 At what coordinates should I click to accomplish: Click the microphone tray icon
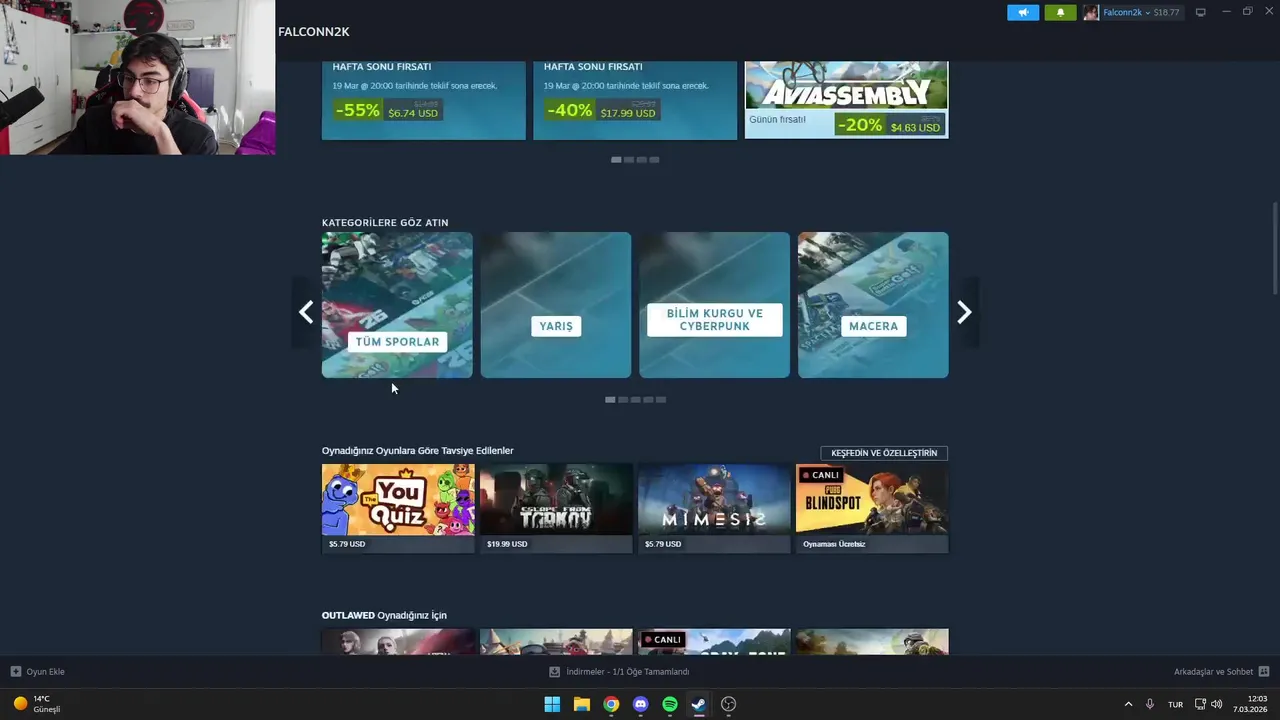(x=1150, y=704)
